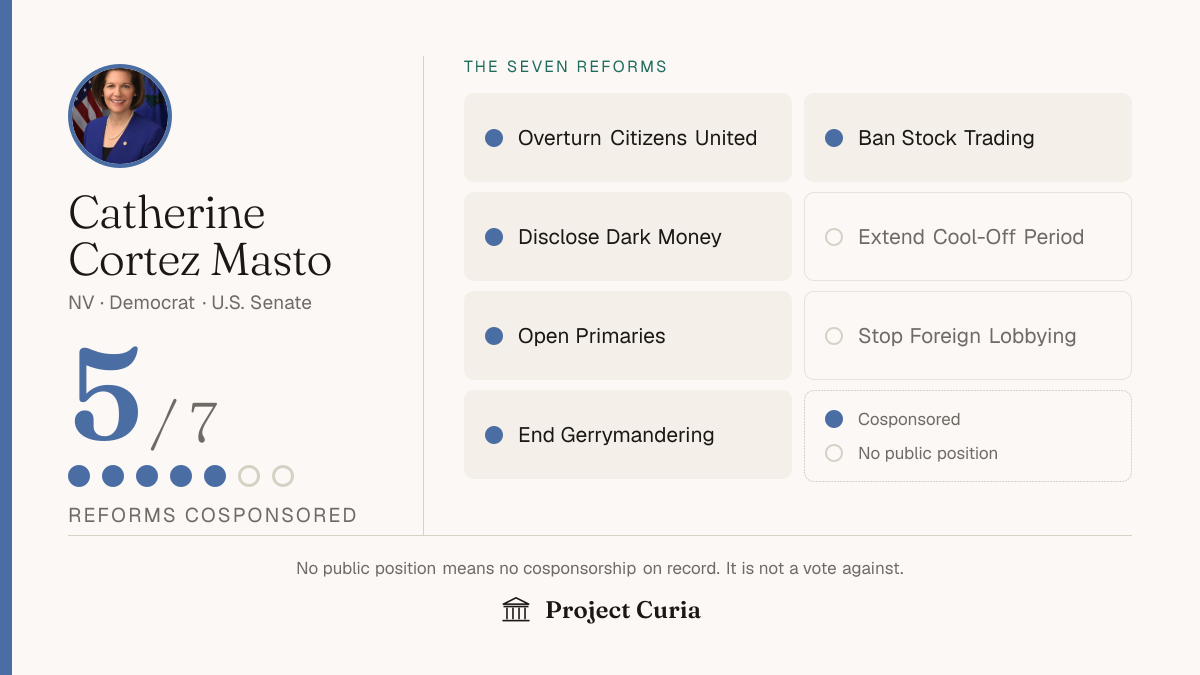Click the empty circle beside Extend Cool-Off Period
Image resolution: width=1200 pixels, height=675 pixels.
[834, 237]
